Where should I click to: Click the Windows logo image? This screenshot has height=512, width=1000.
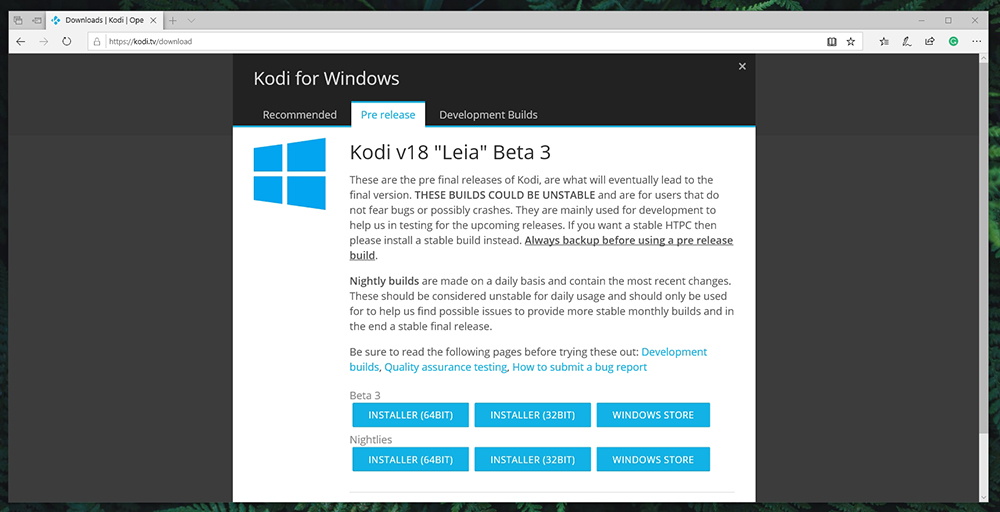pyautogui.click(x=290, y=173)
